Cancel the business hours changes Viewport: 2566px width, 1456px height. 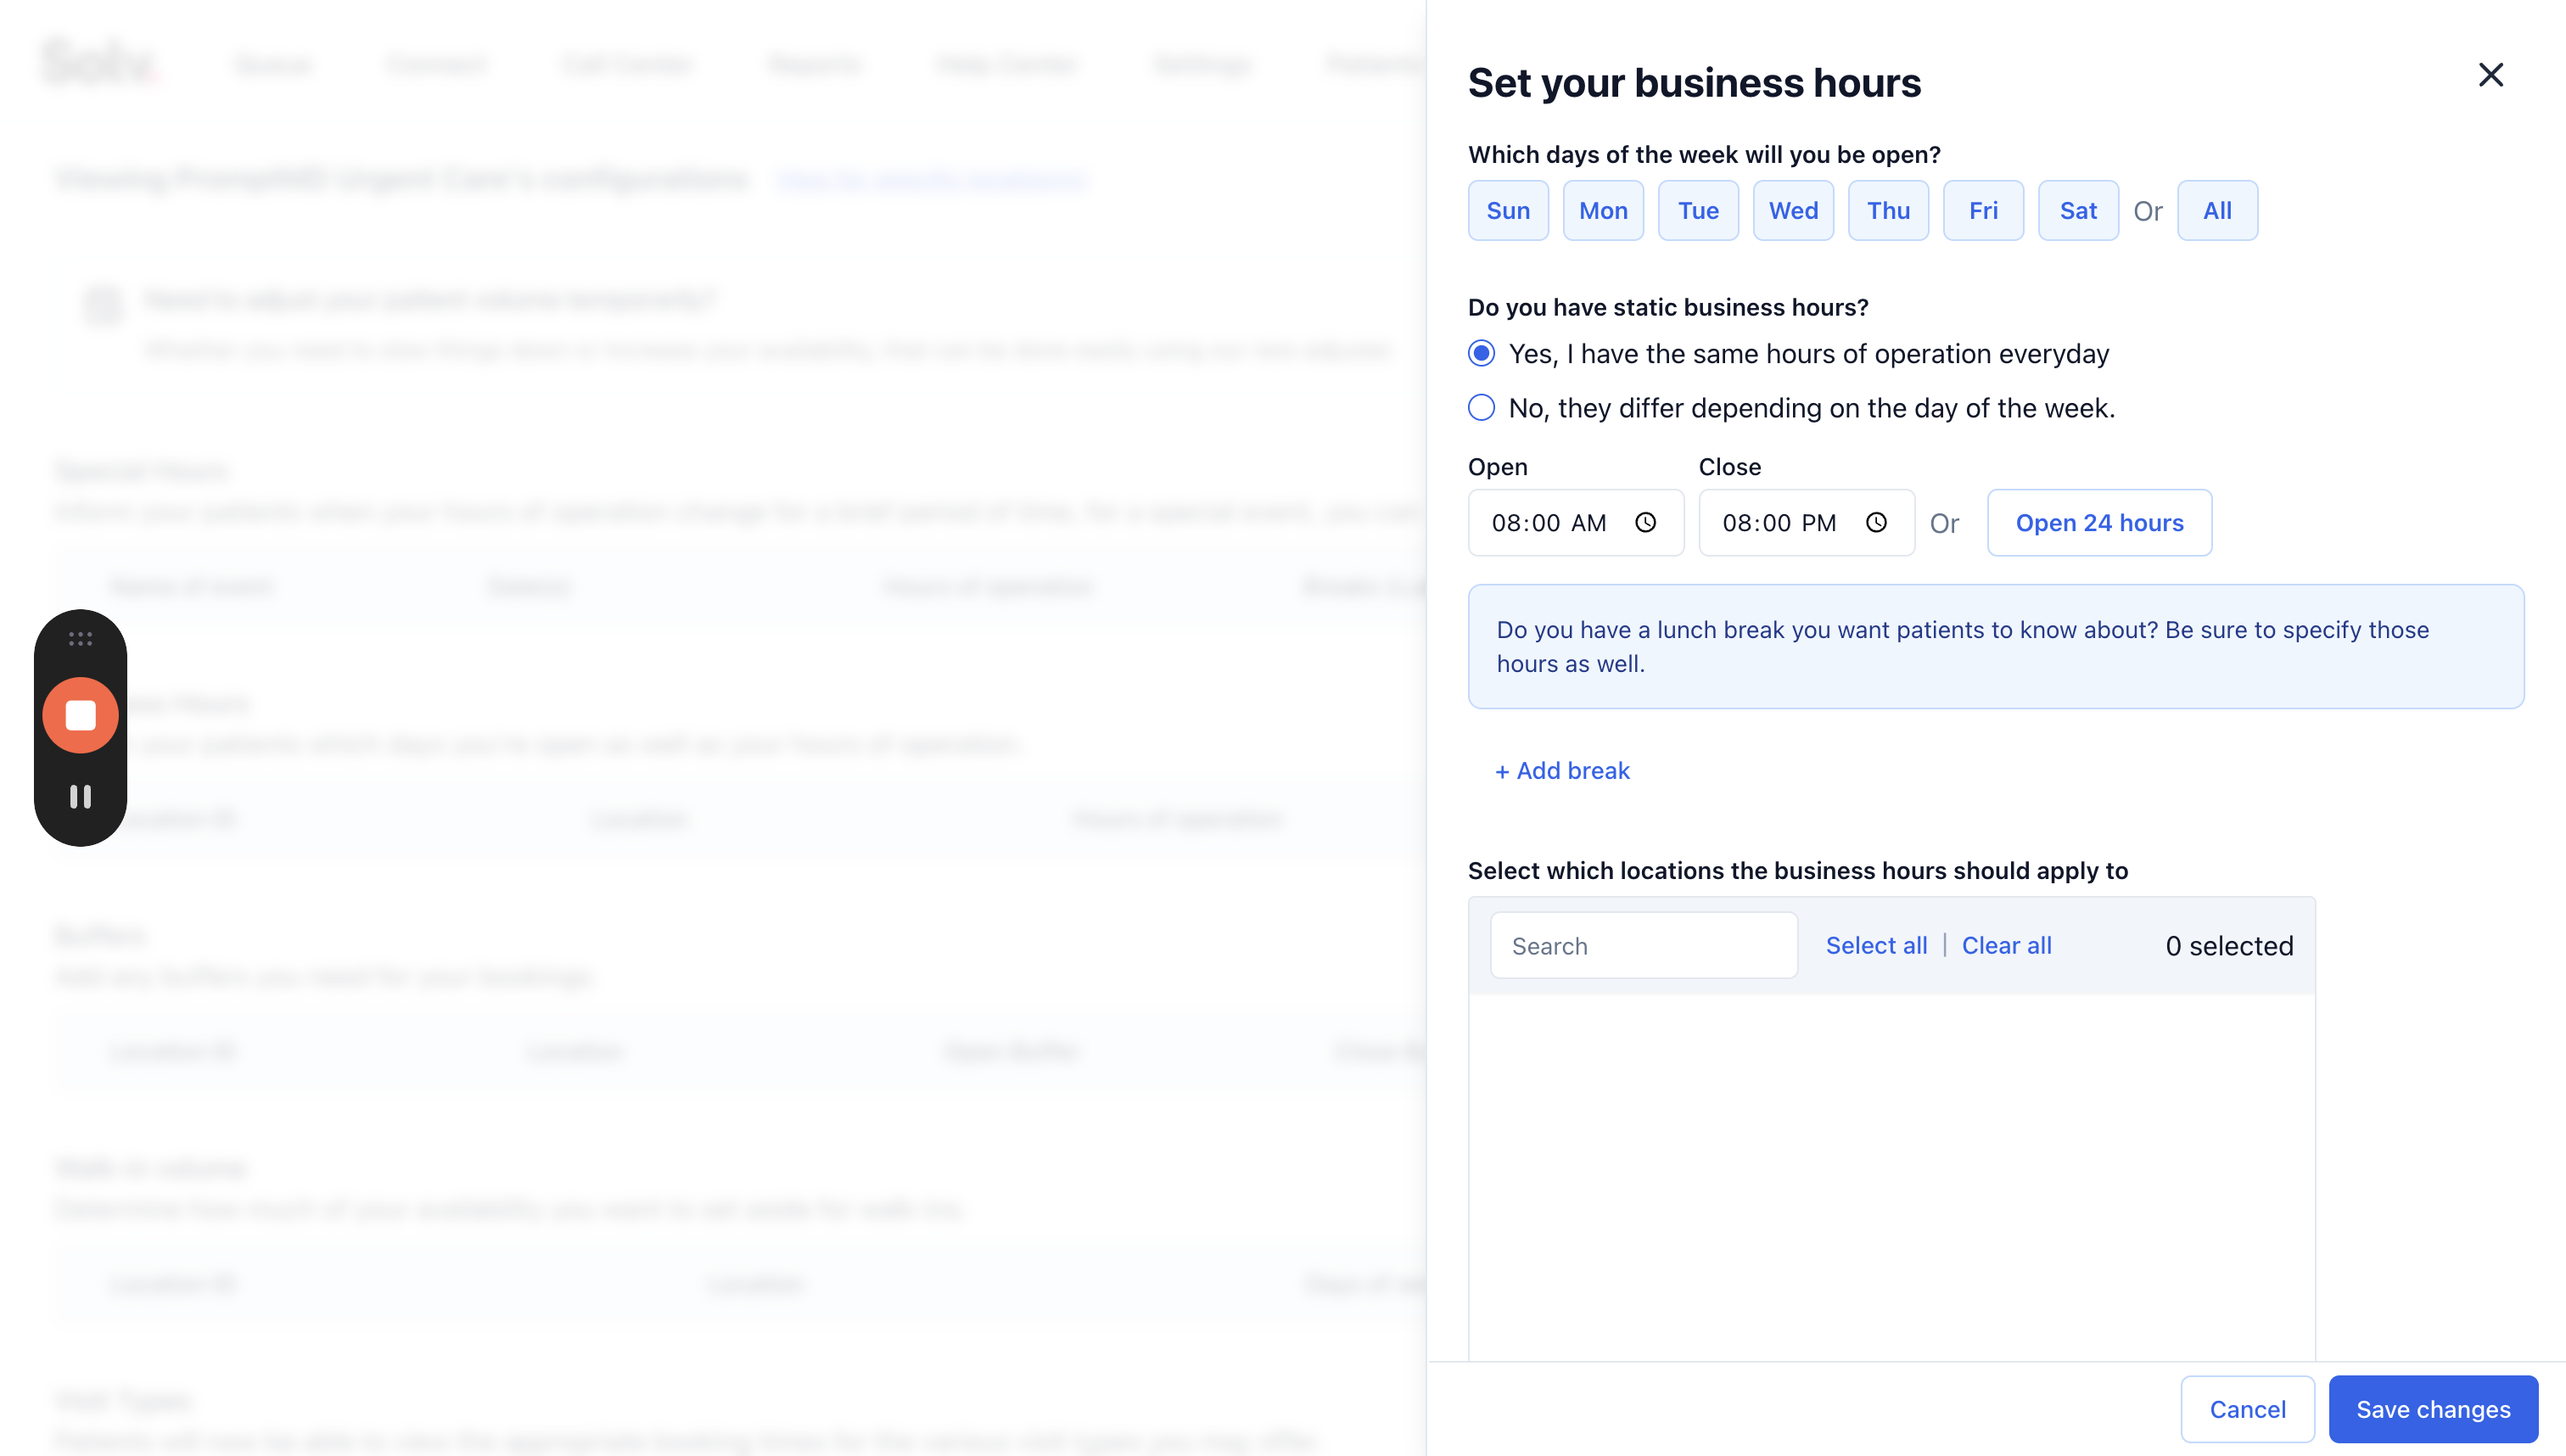(2246, 1408)
